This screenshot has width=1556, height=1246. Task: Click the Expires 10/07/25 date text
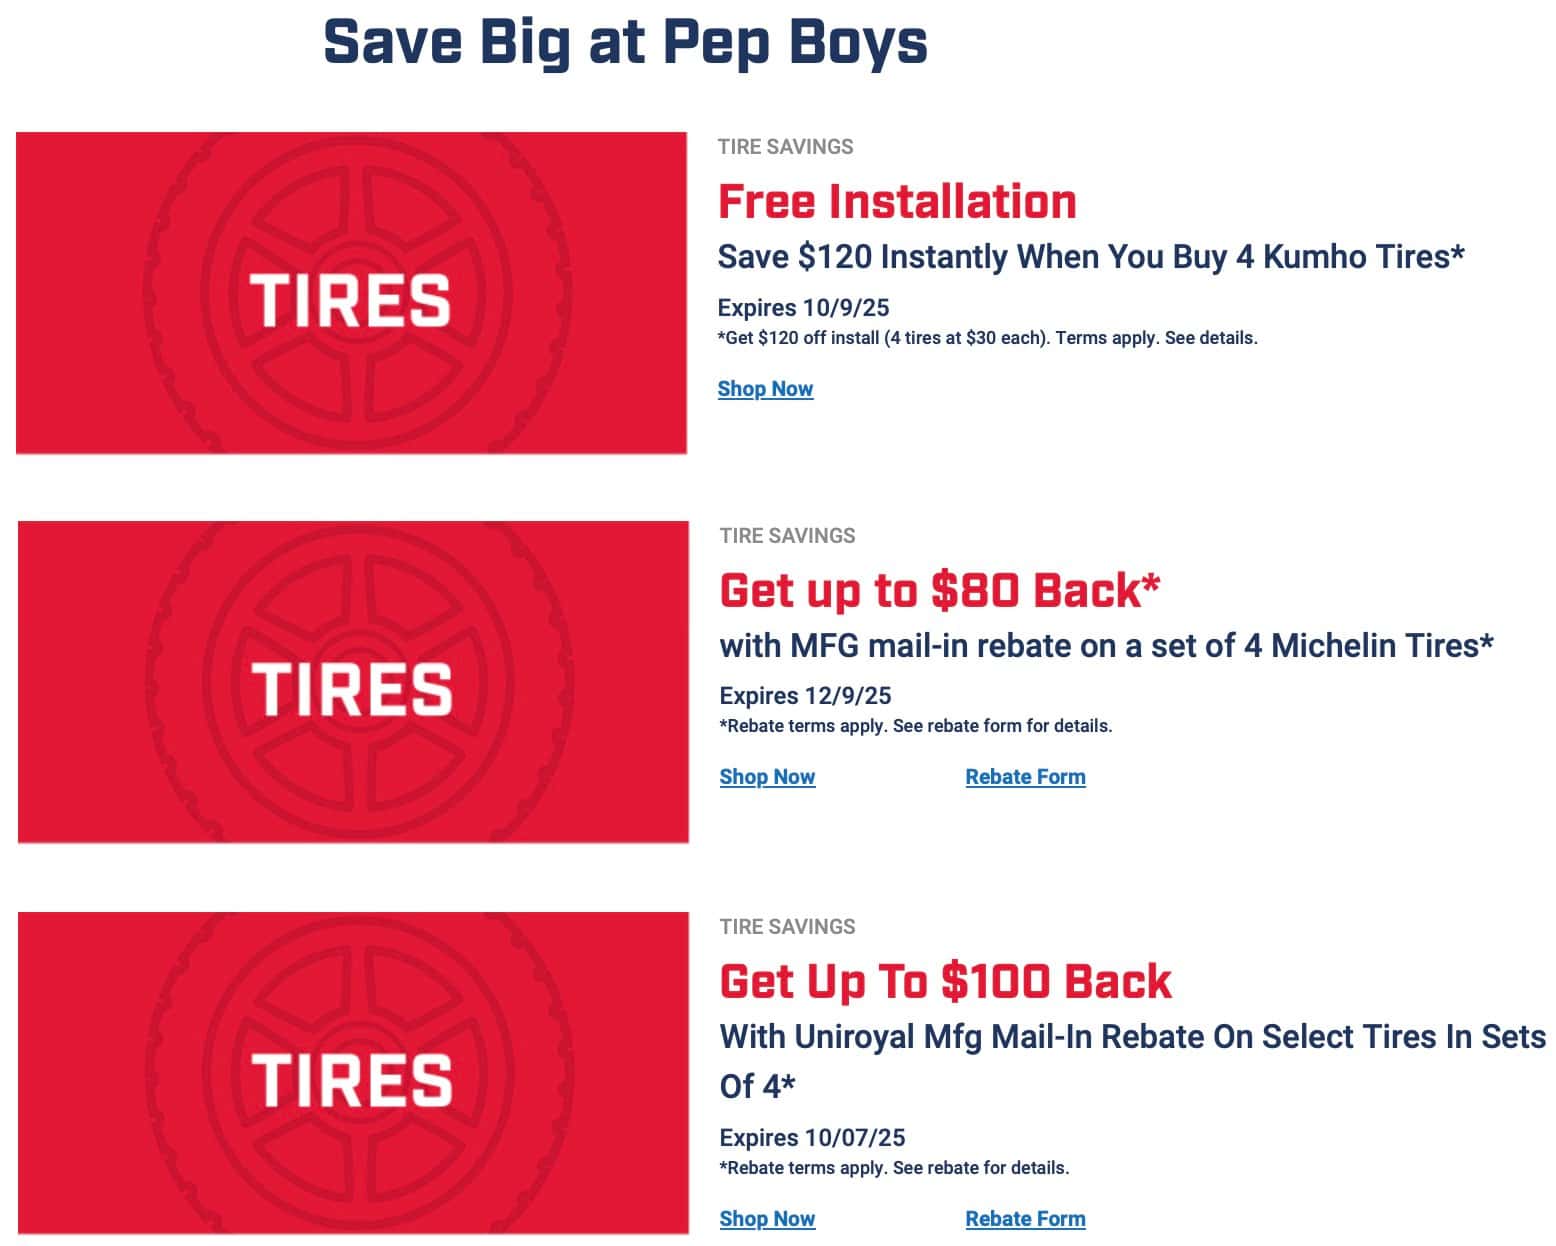click(812, 1138)
